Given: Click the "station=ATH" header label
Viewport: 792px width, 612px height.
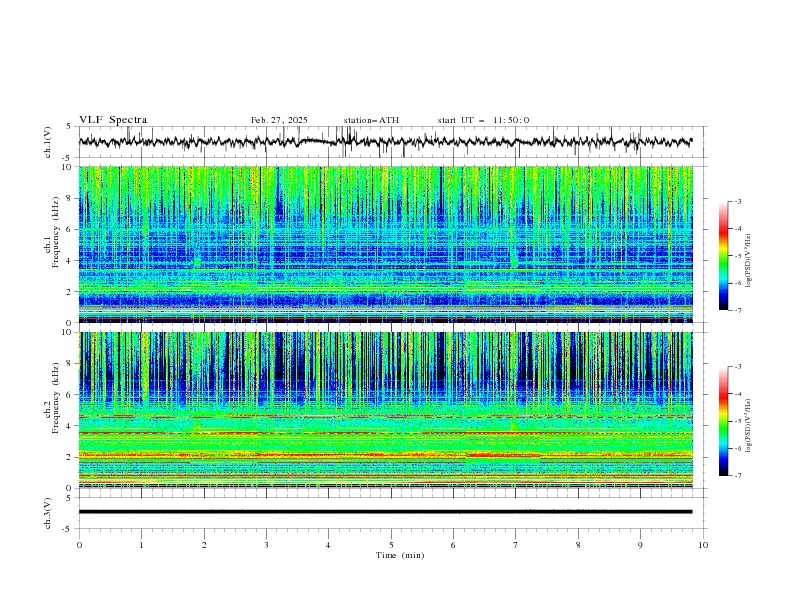Looking at the screenshot, I should pos(371,120).
